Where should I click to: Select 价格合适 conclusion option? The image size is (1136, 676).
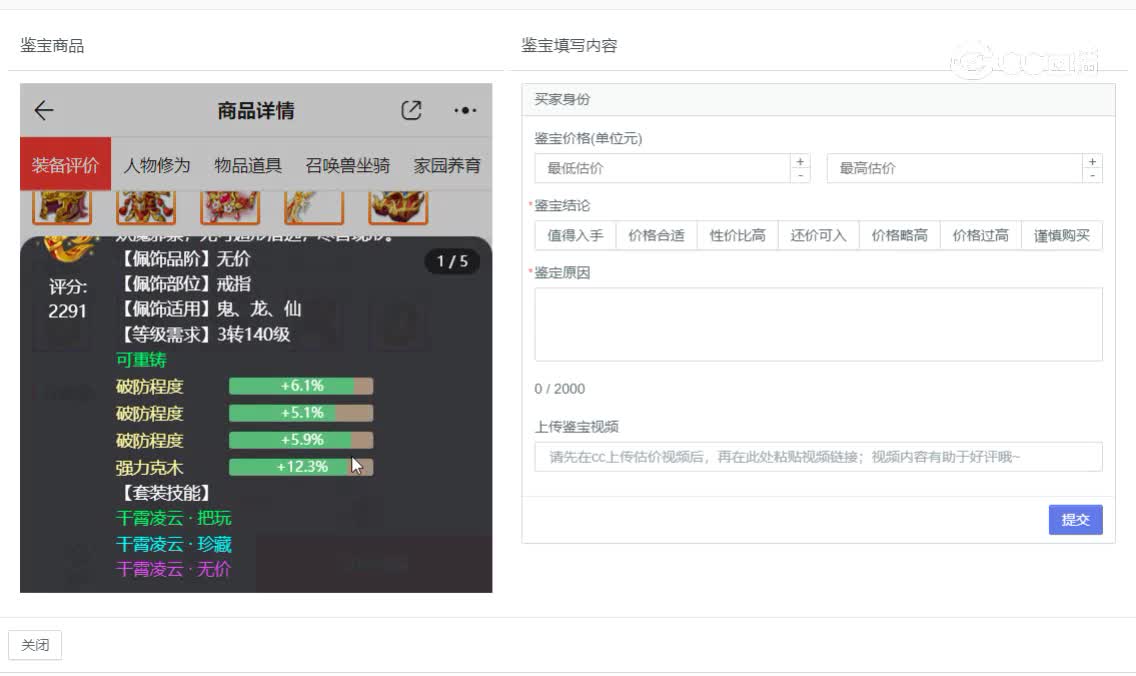(656, 235)
